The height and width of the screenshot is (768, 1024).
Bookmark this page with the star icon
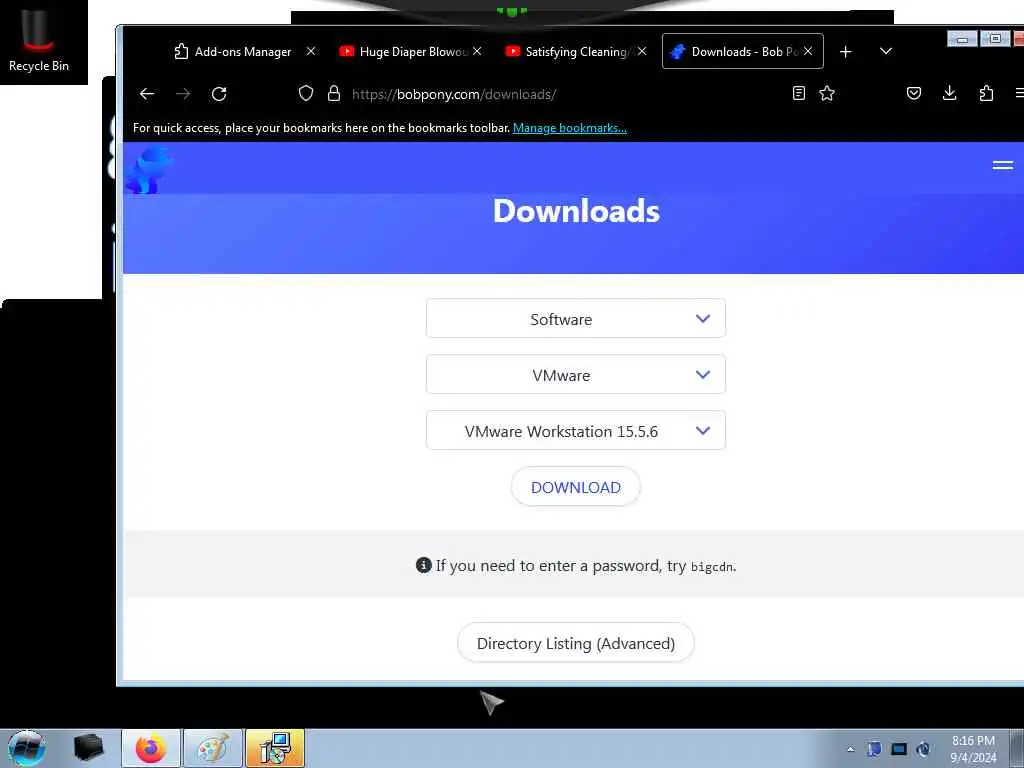point(827,93)
